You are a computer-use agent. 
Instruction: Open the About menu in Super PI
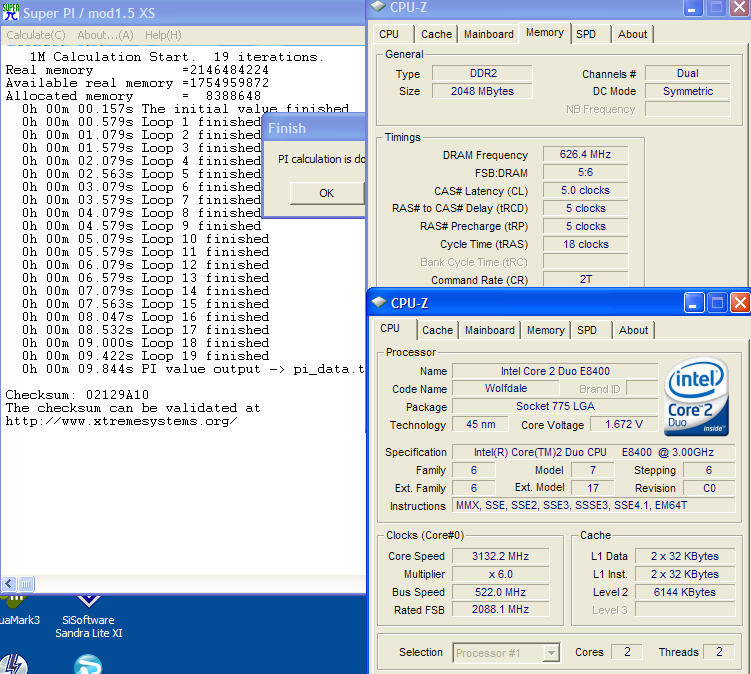[105, 35]
